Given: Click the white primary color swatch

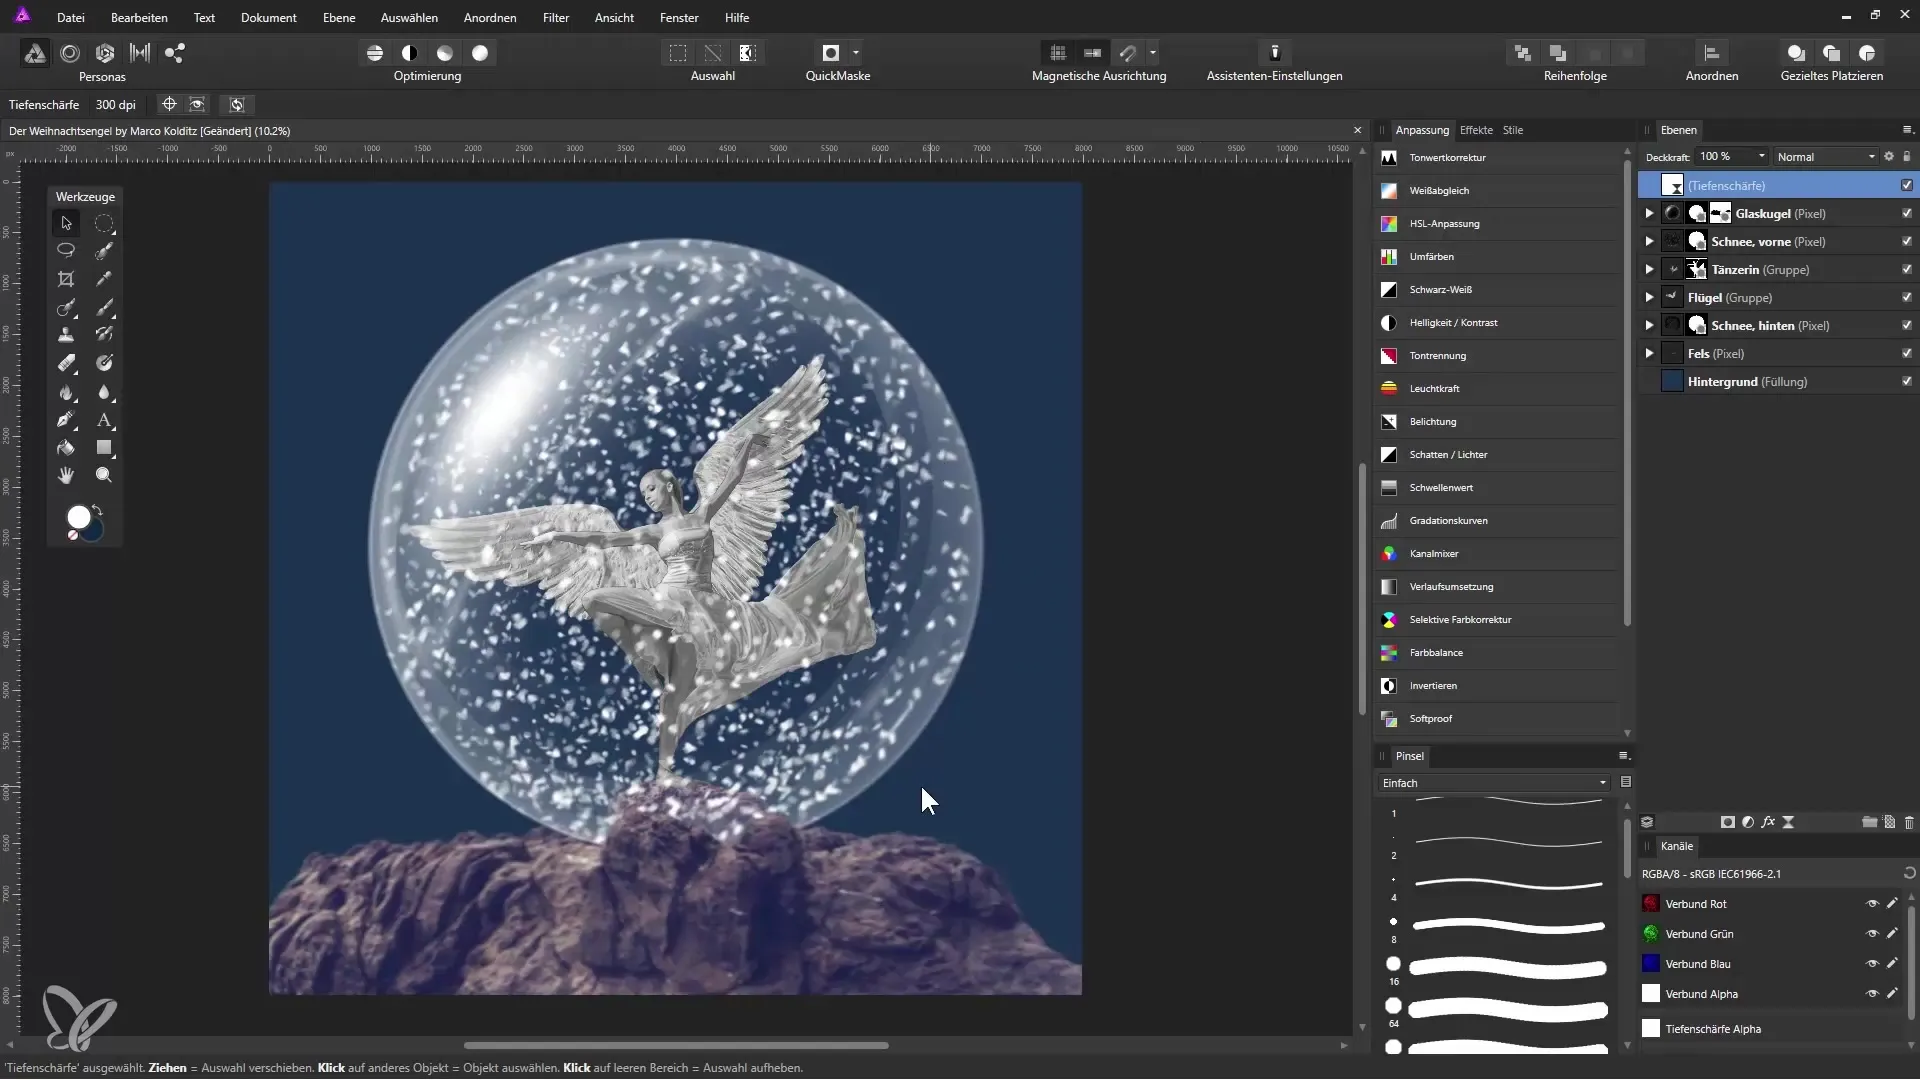Looking at the screenshot, I should tap(78, 516).
